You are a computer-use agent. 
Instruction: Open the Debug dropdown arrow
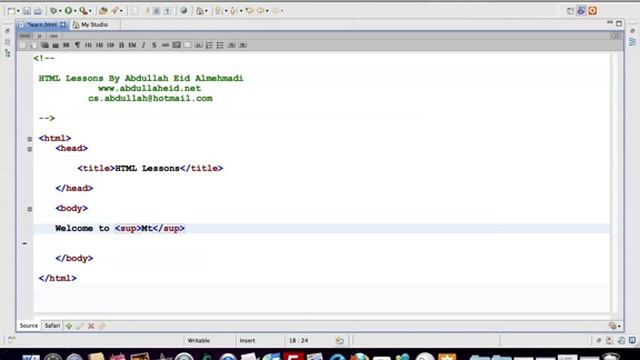click(60, 11)
